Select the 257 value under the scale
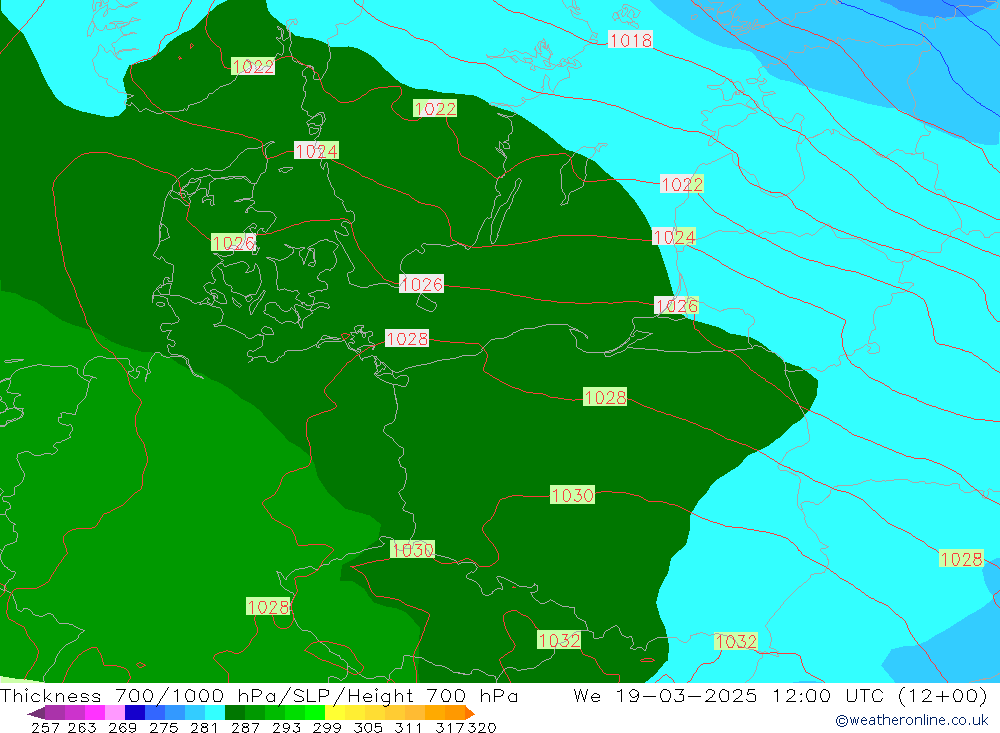Image resolution: width=1000 pixels, height=733 pixels. click(46, 727)
